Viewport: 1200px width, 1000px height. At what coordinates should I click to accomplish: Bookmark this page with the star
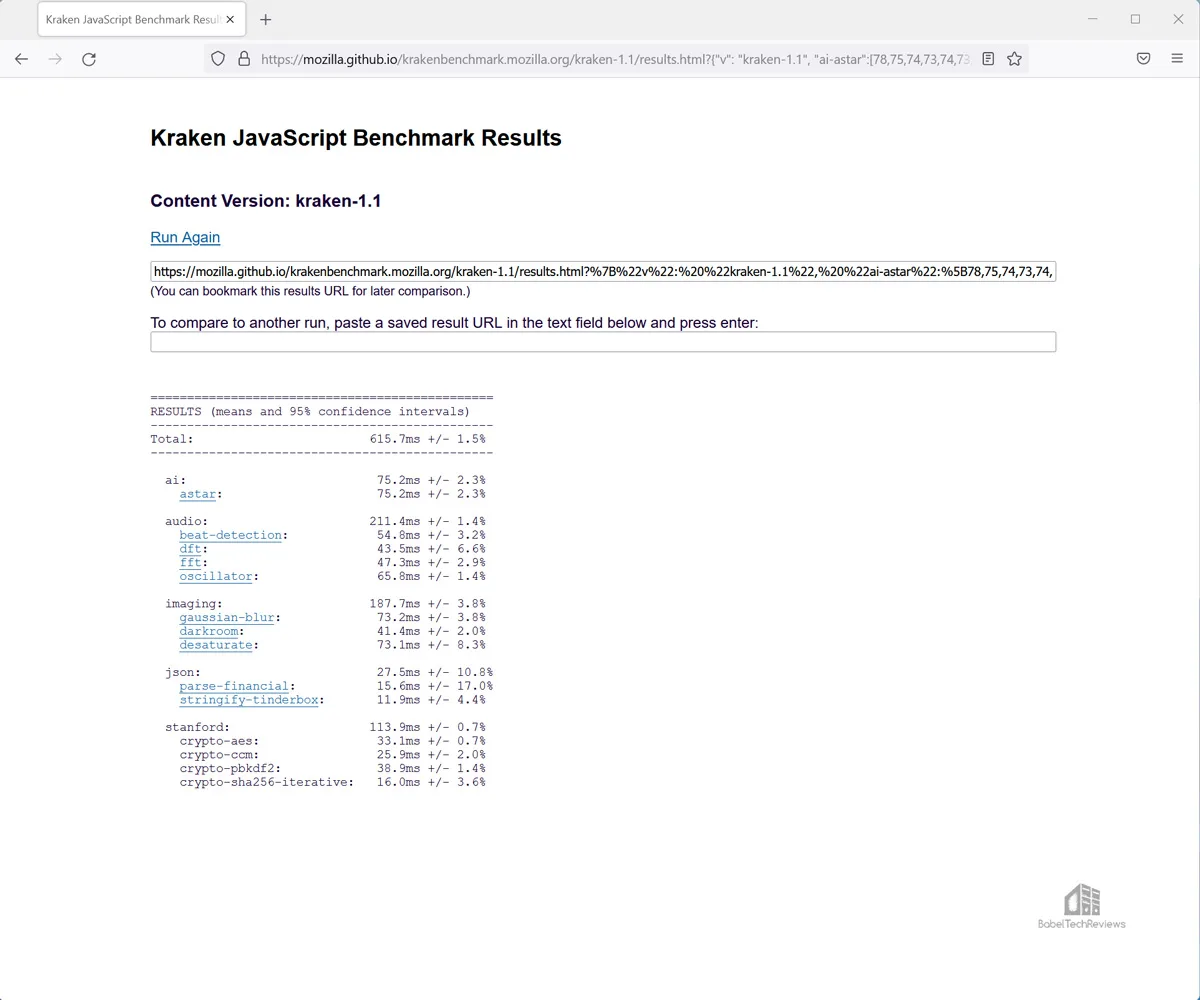click(x=1014, y=59)
